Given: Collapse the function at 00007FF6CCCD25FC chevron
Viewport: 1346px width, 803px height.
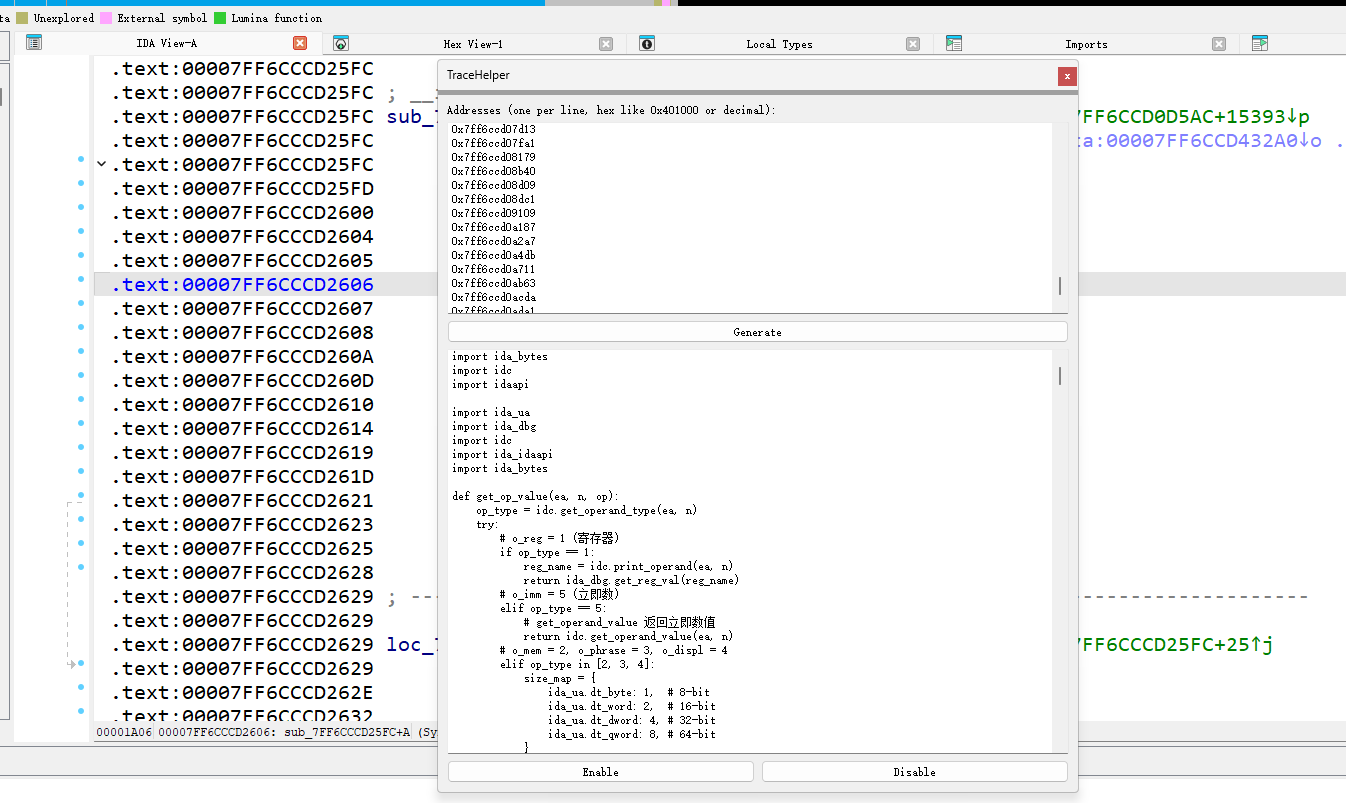Looking at the screenshot, I should click(100, 164).
